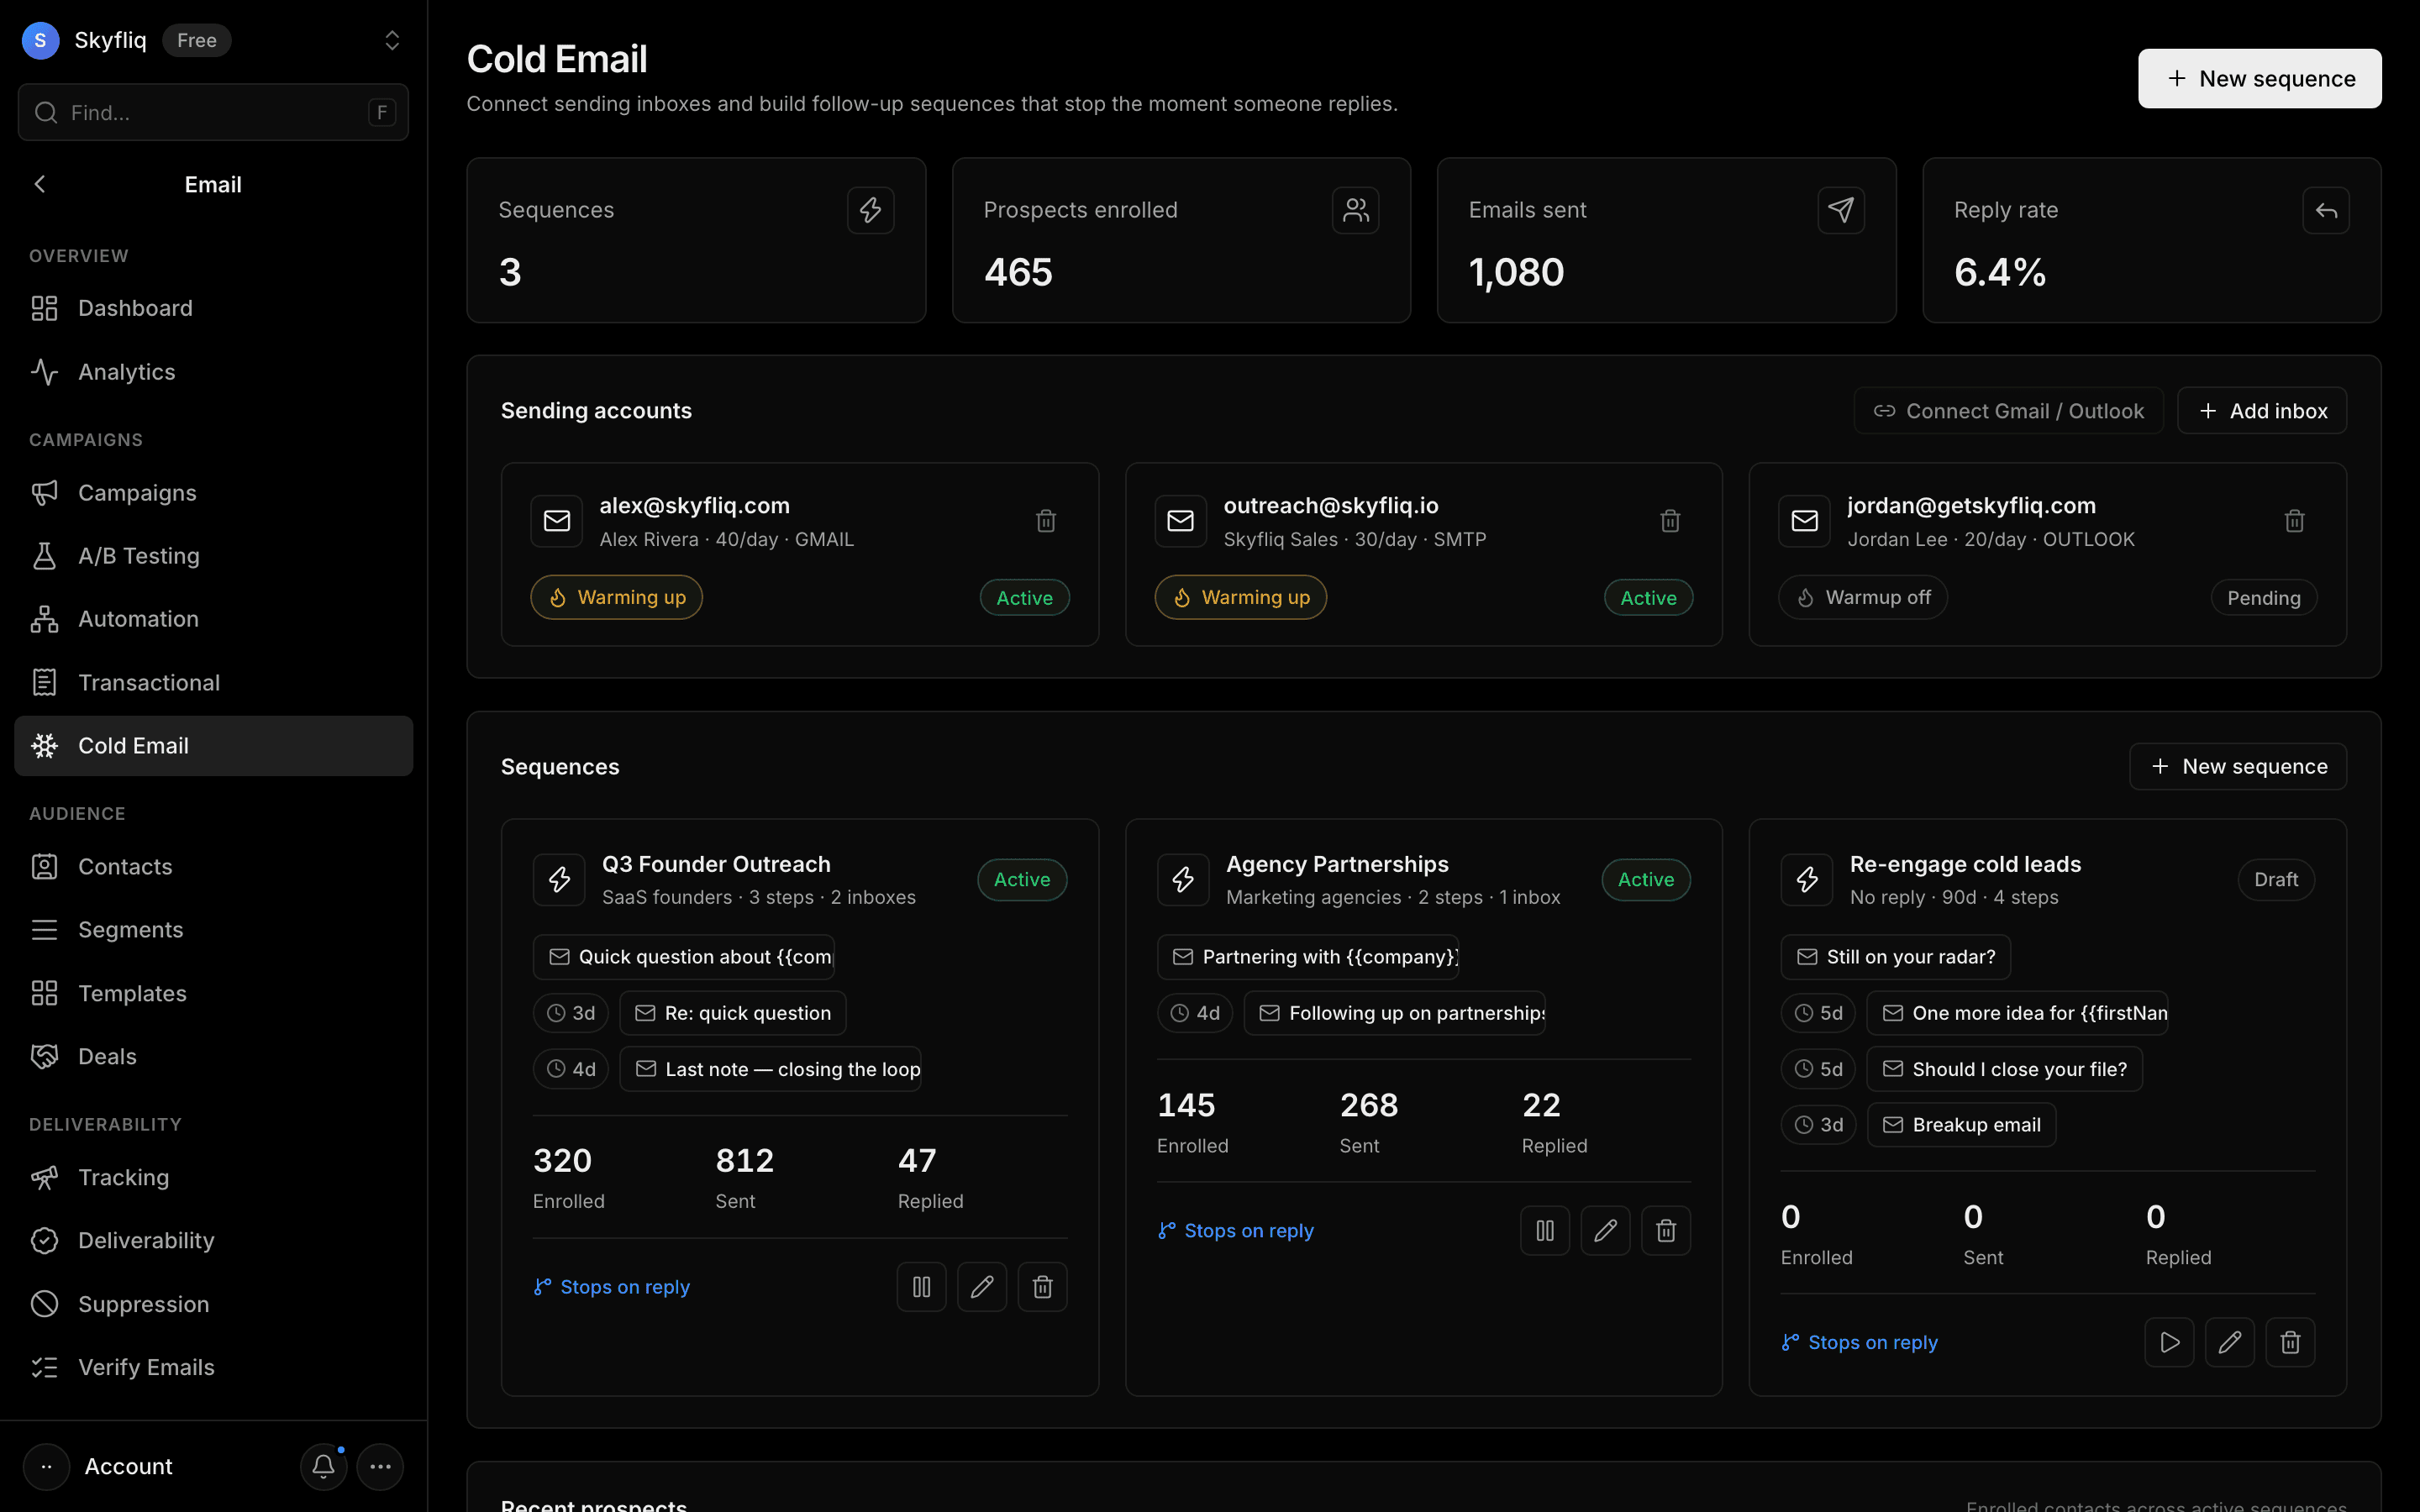Open the Dashboard page

213,308
